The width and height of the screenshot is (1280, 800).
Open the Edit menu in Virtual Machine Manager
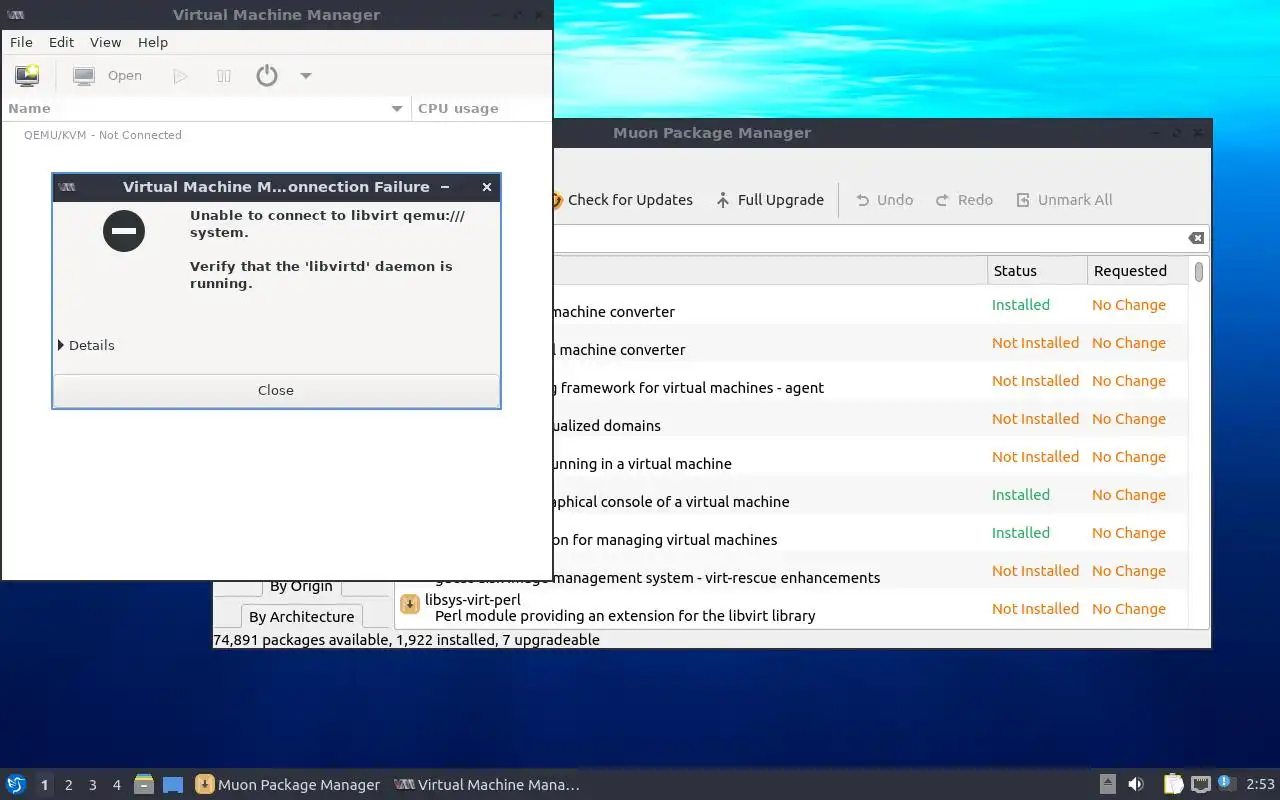pos(62,42)
